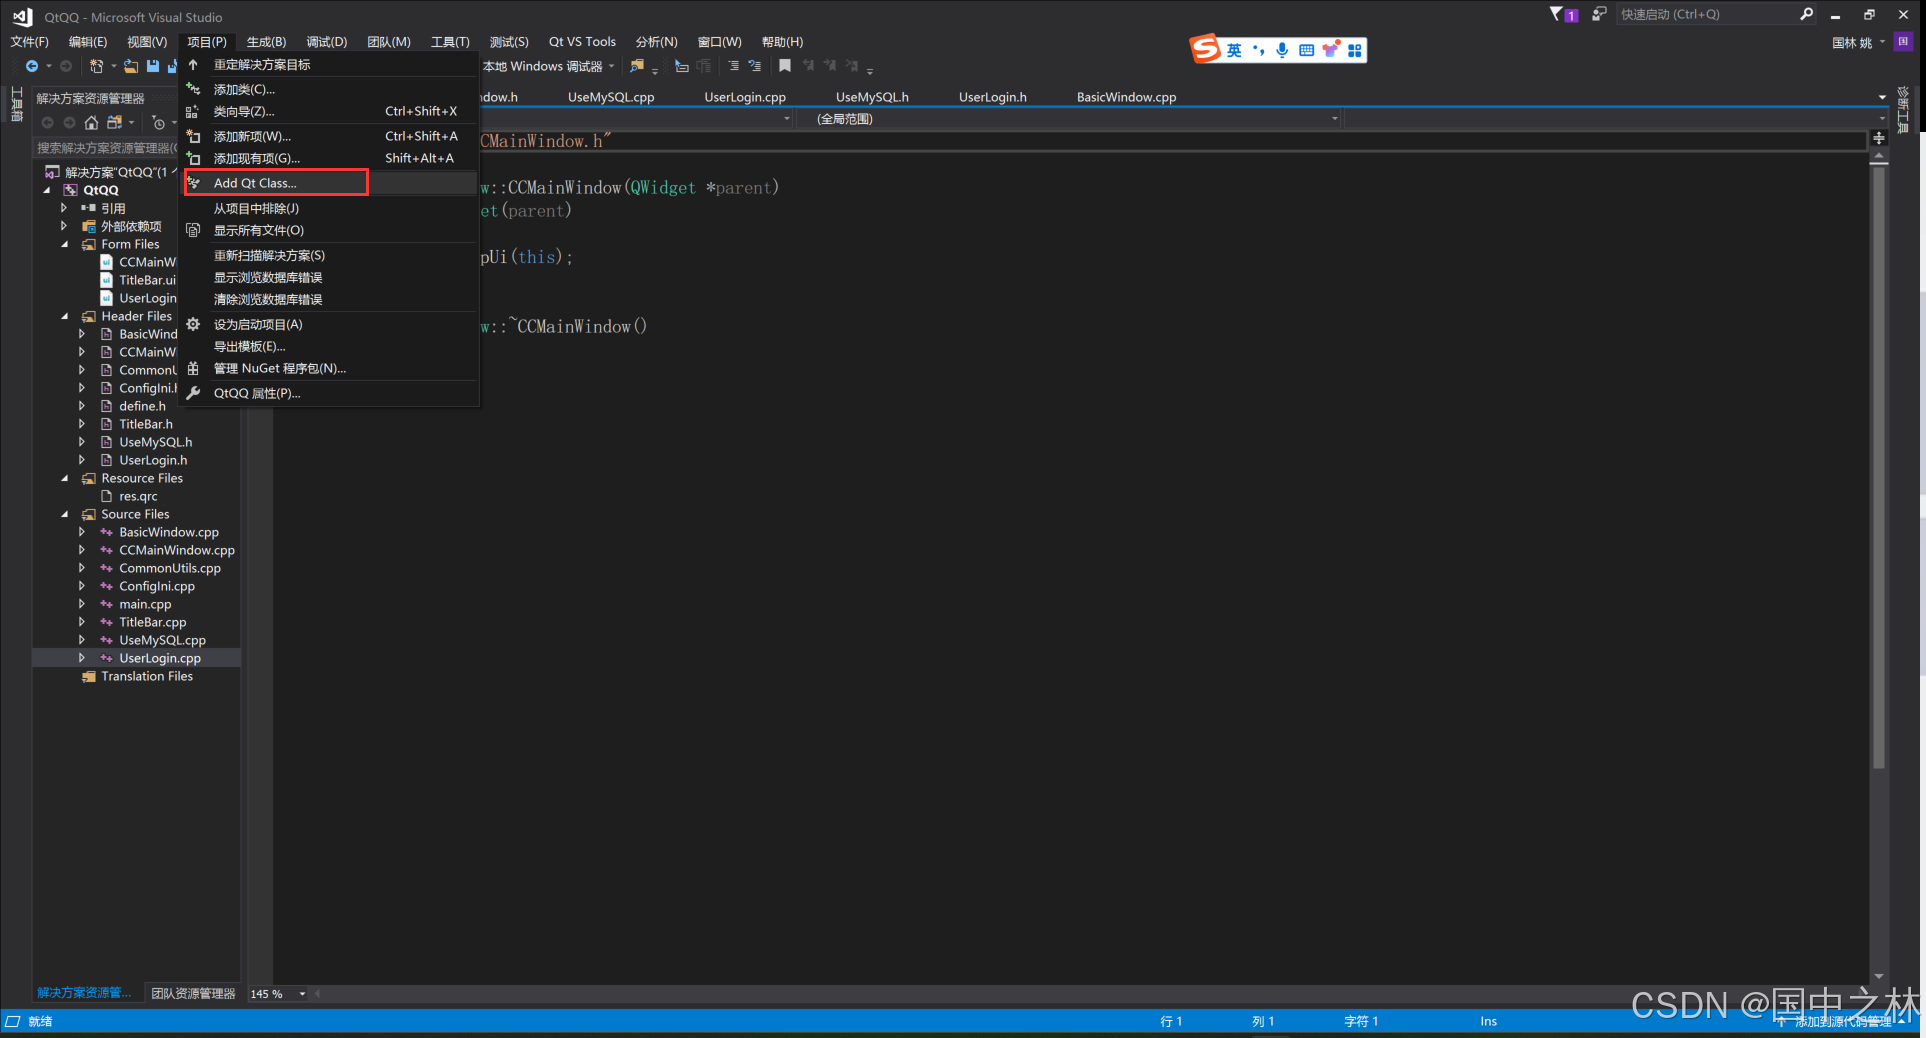Image resolution: width=1926 pixels, height=1038 pixels.
Task: Collapse the QtQQ project node
Action: (47, 190)
